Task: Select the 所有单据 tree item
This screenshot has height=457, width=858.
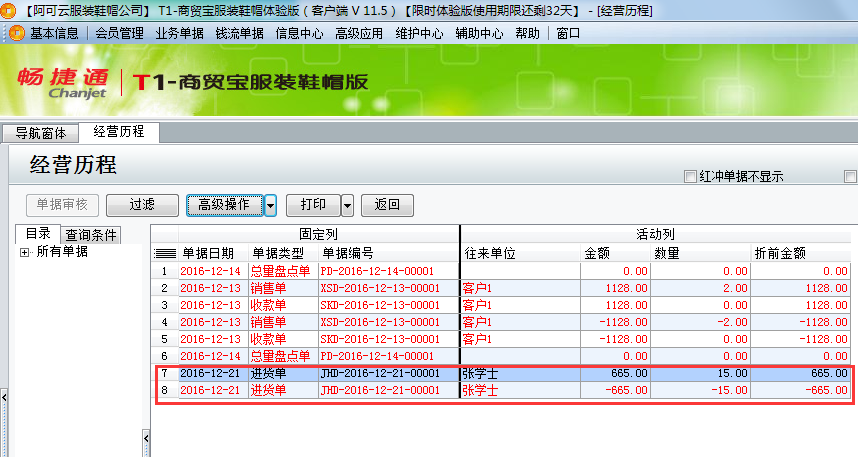Action: (62, 252)
